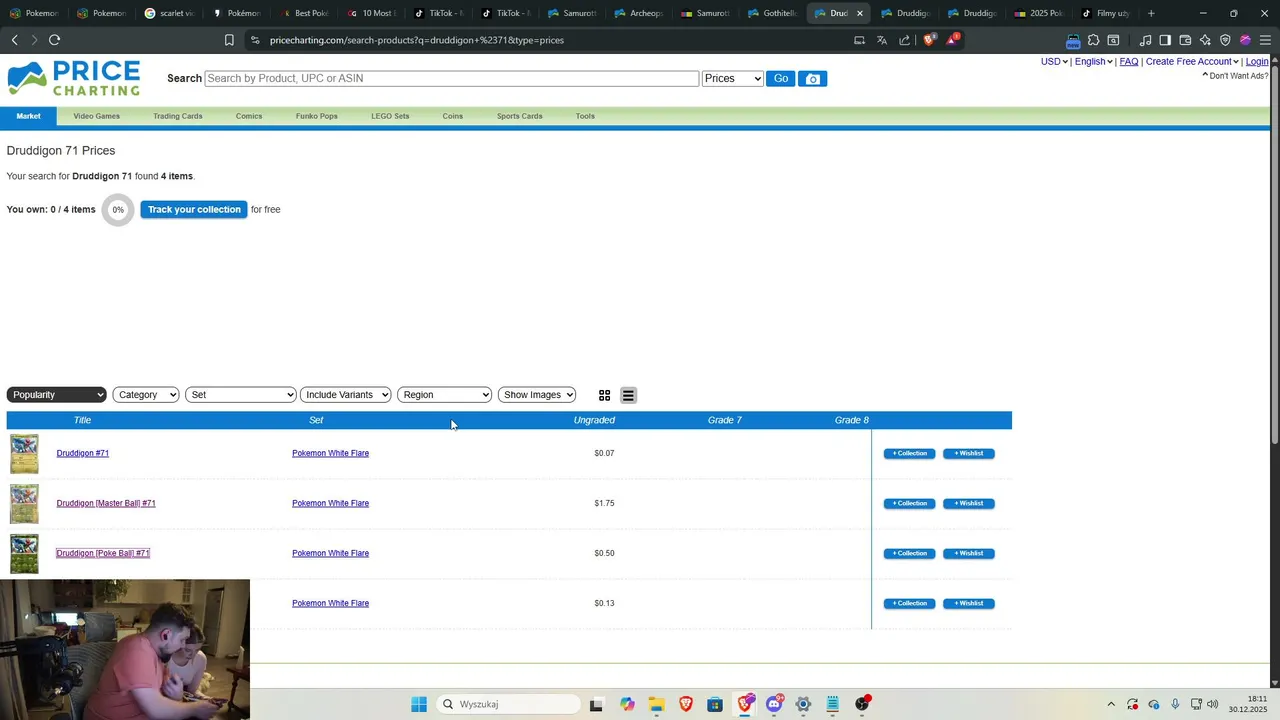Open Discord taskbar icon
This screenshot has height=720, width=1280.
coord(774,704)
